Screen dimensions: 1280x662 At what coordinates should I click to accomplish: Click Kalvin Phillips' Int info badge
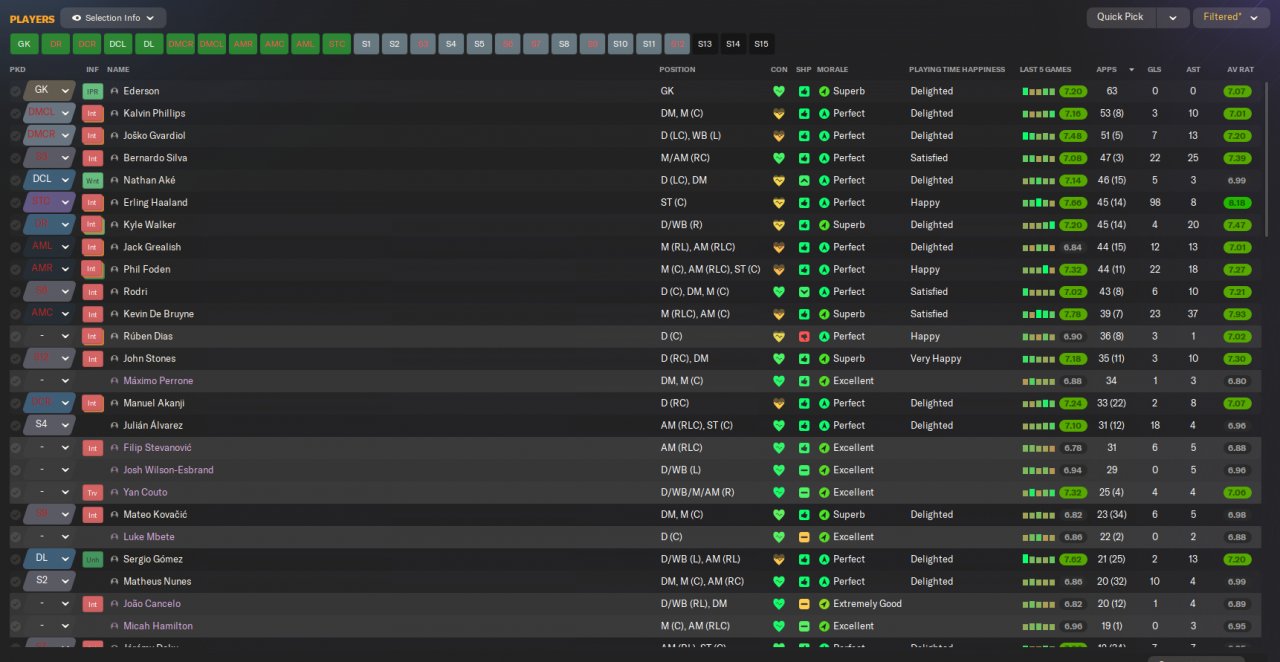pyautogui.click(x=93, y=113)
